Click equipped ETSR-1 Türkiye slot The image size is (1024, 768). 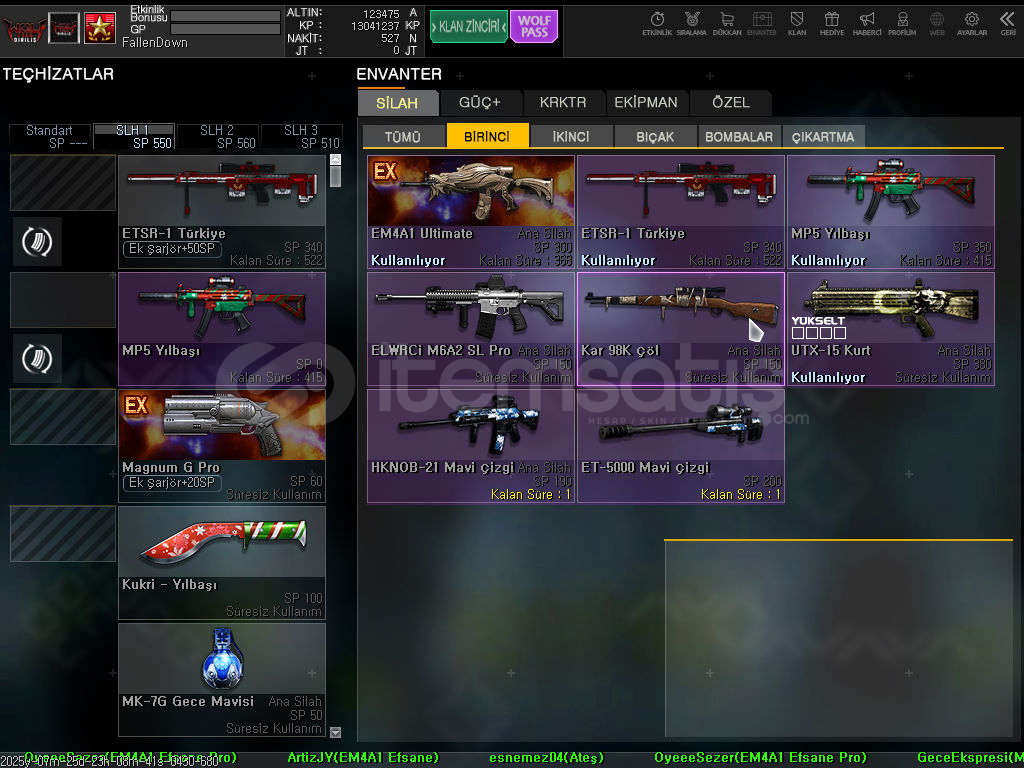(x=222, y=212)
